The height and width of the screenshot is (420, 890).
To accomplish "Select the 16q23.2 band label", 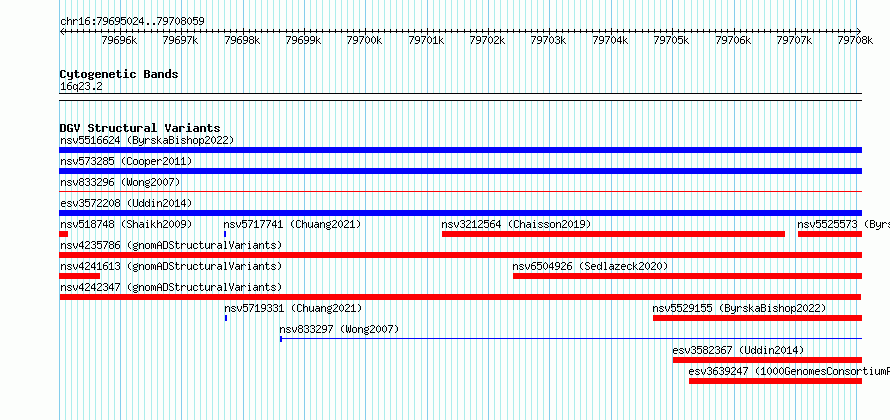I will click(81, 87).
